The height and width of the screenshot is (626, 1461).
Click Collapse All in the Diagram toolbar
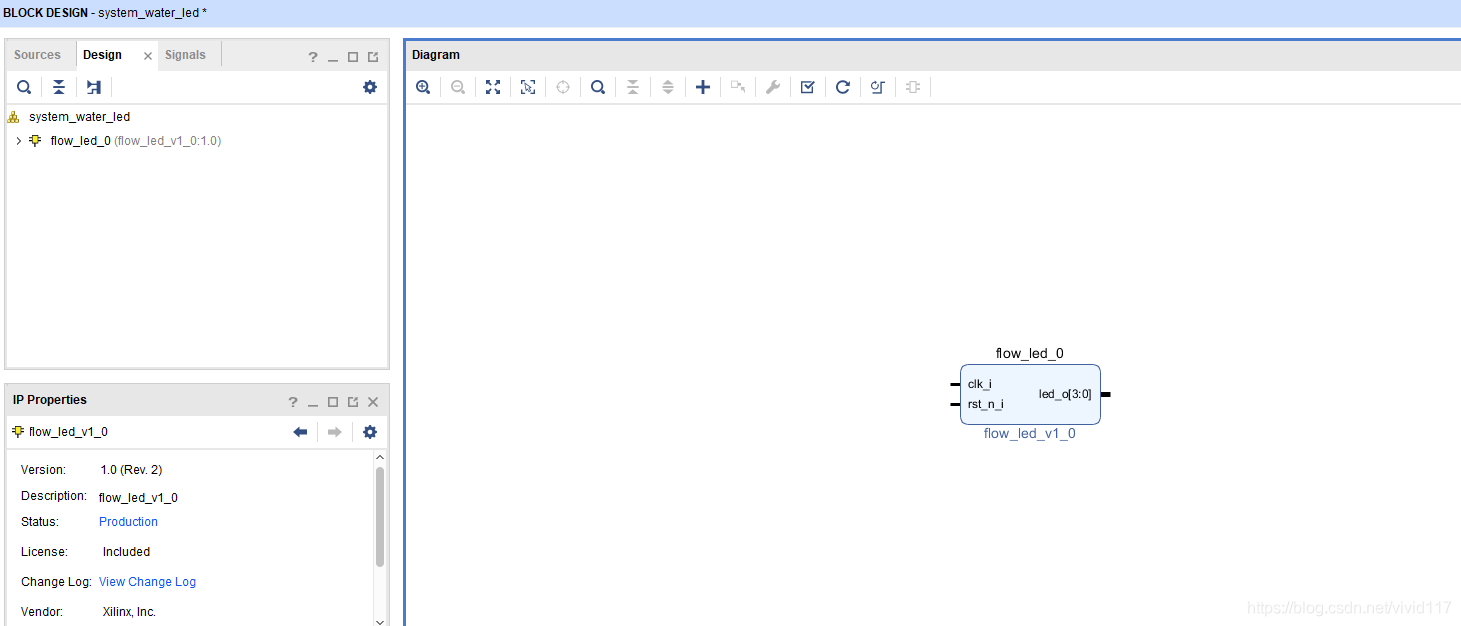coord(633,87)
